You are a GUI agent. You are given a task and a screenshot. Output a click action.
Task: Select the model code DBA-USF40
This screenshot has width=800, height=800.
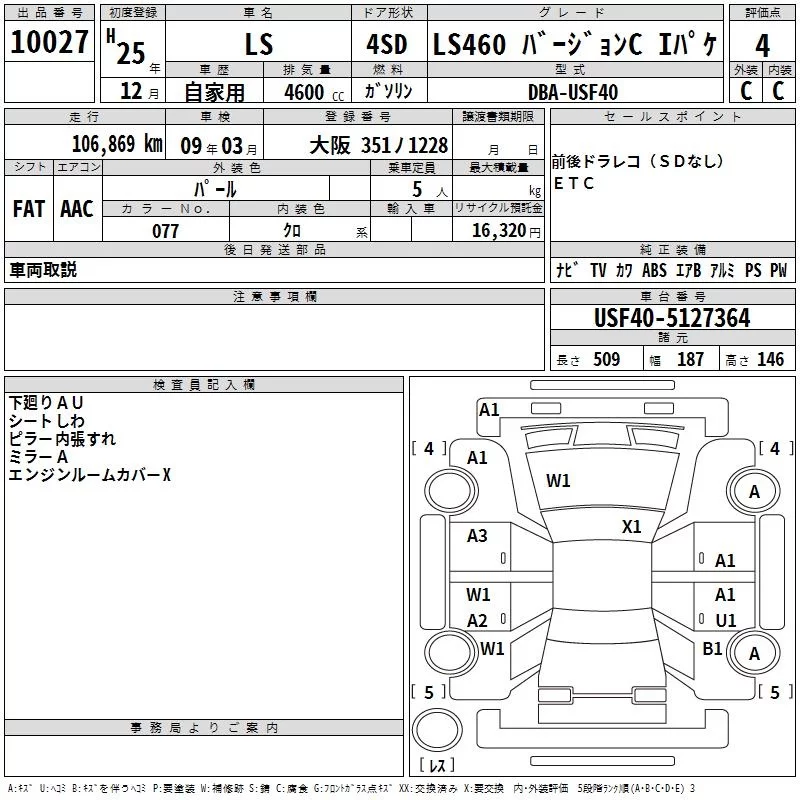pos(573,92)
